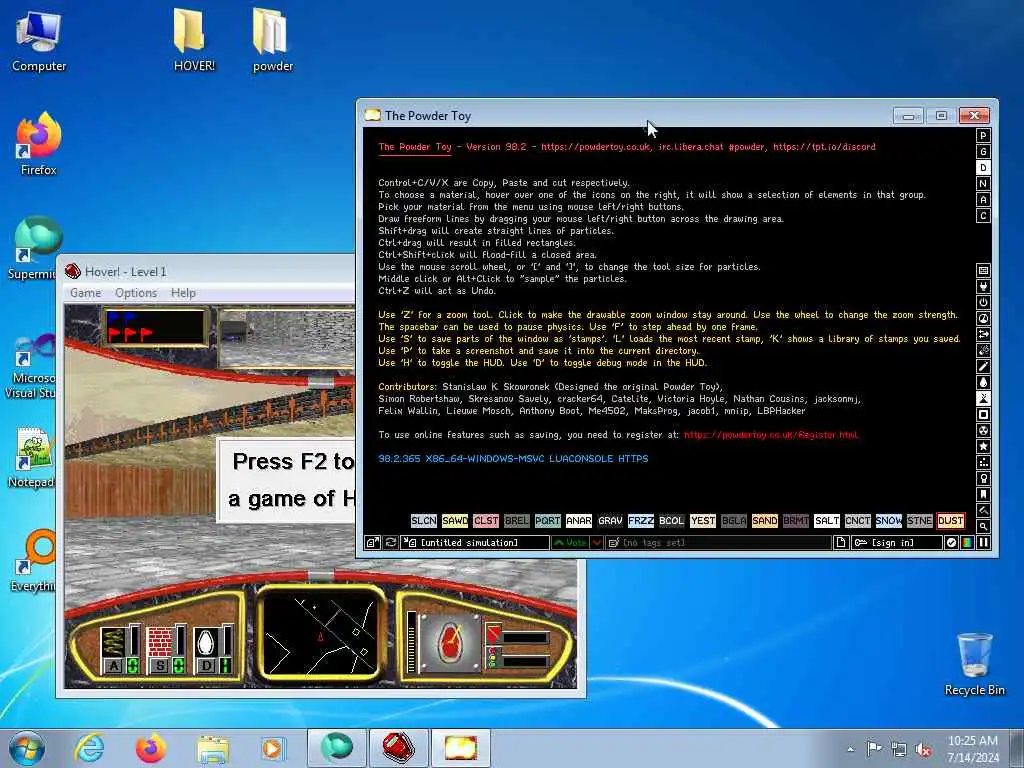Image resolution: width=1024 pixels, height=768 pixels.
Task: Select the CNCT element
Action: click(857, 520)
